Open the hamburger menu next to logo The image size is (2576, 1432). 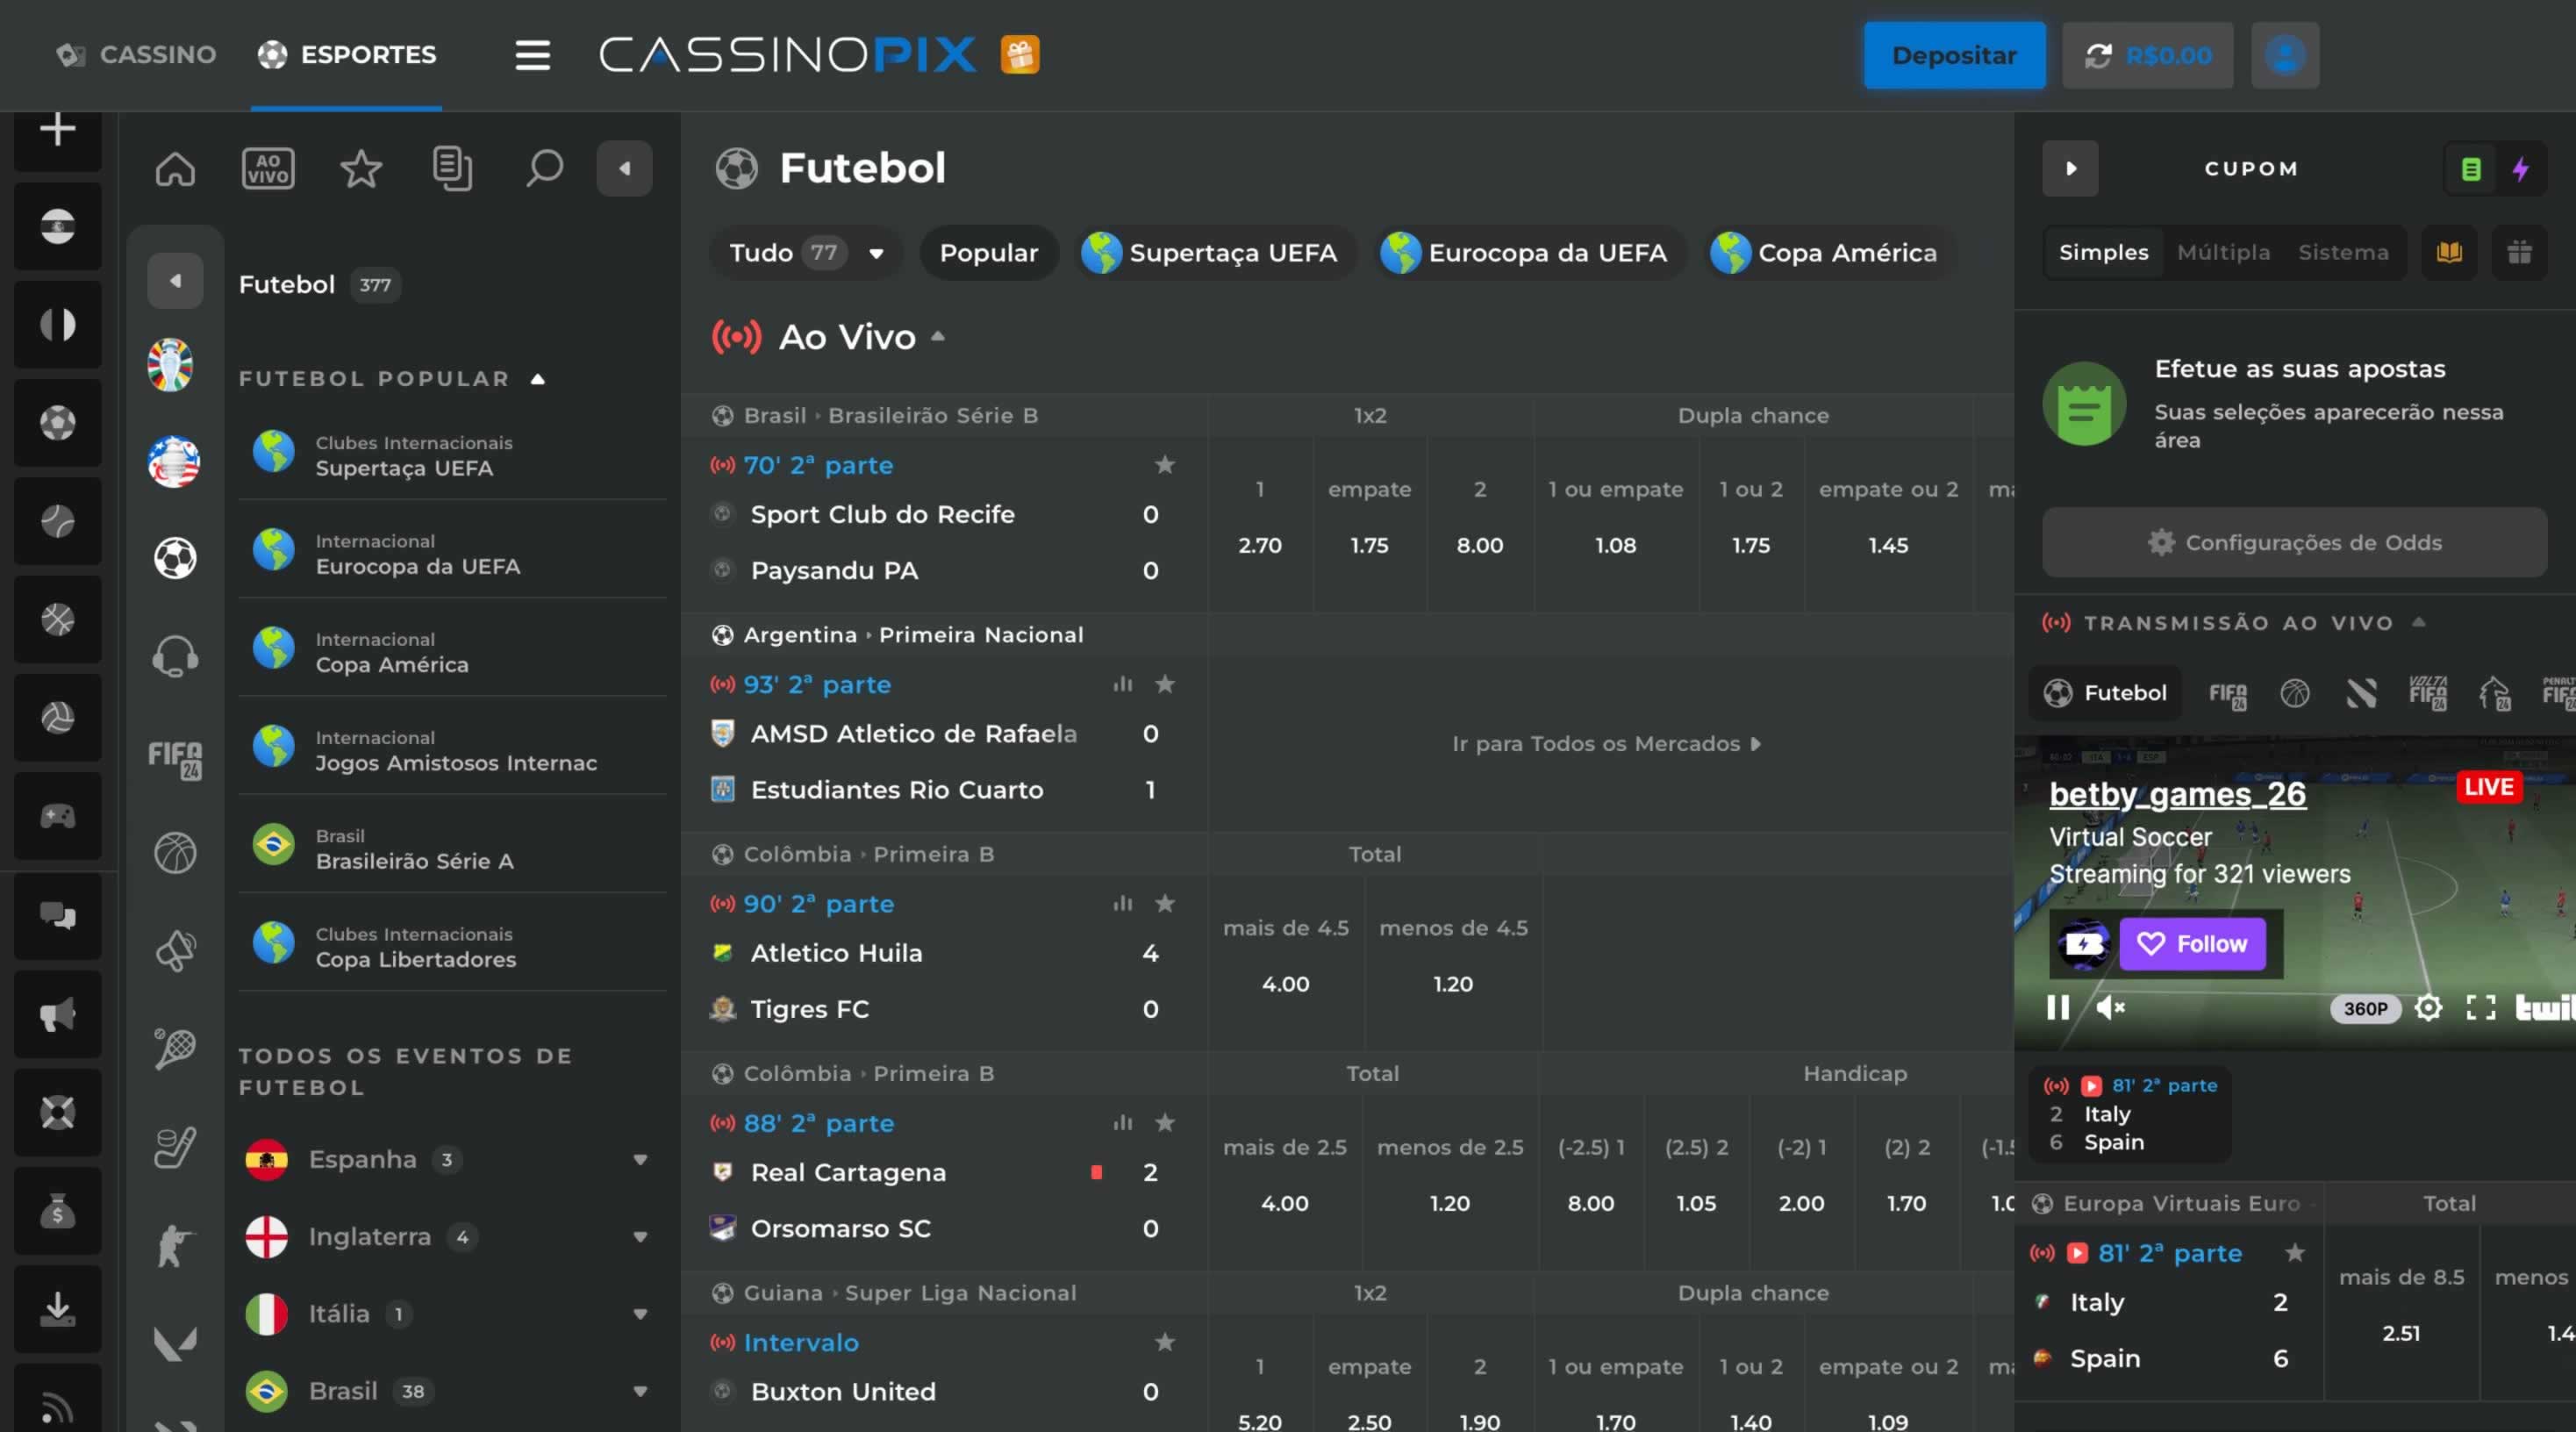[x=532, y=55]
